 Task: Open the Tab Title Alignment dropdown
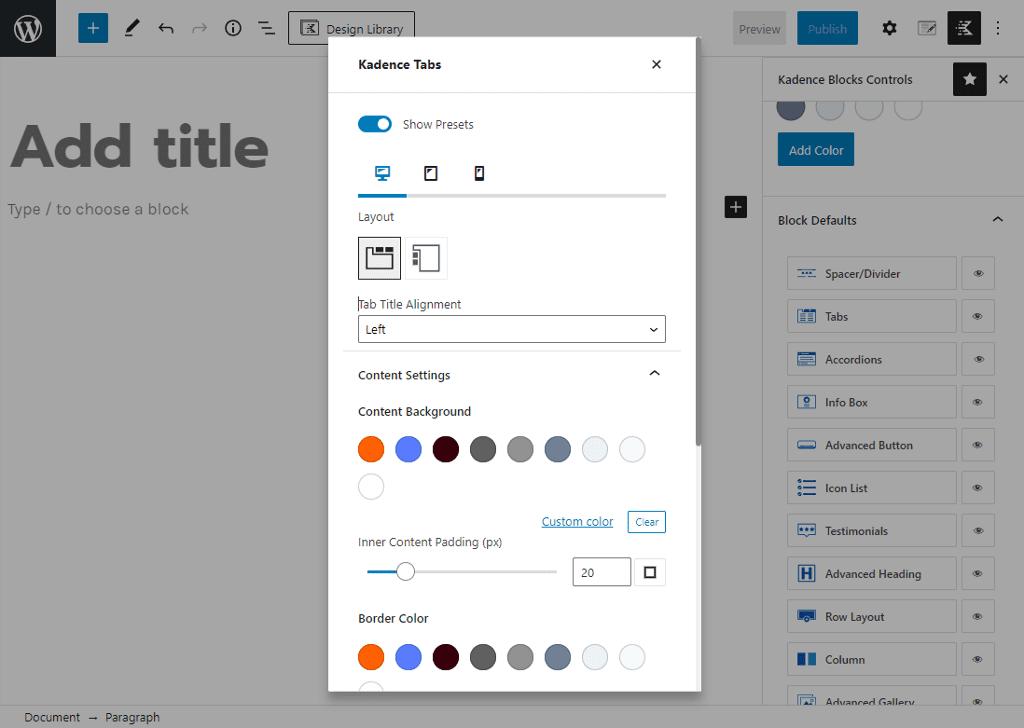click(511, 329)
